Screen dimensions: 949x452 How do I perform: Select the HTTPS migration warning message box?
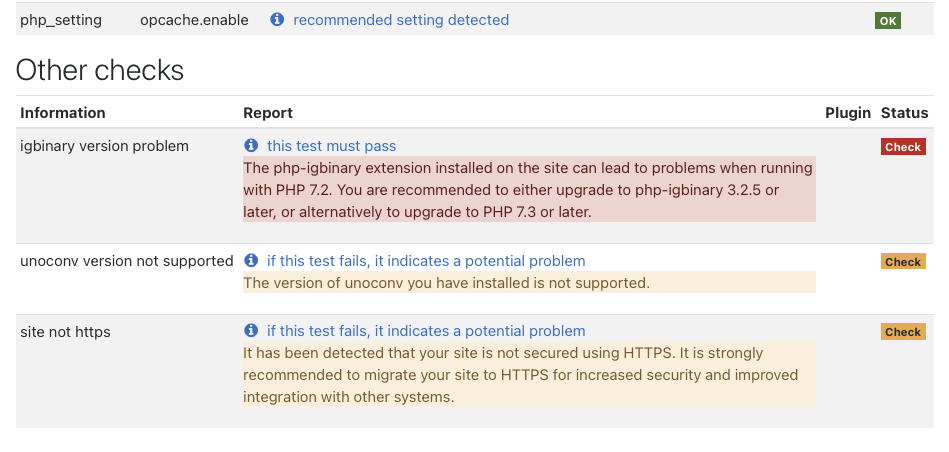[x=530, y=375]
